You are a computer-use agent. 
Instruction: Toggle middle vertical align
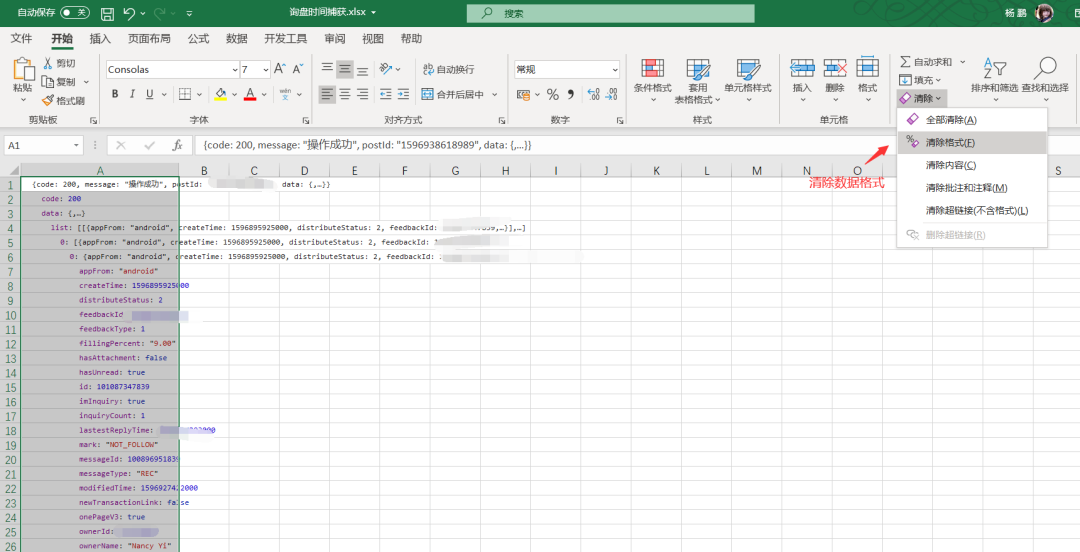click(344, 69)
